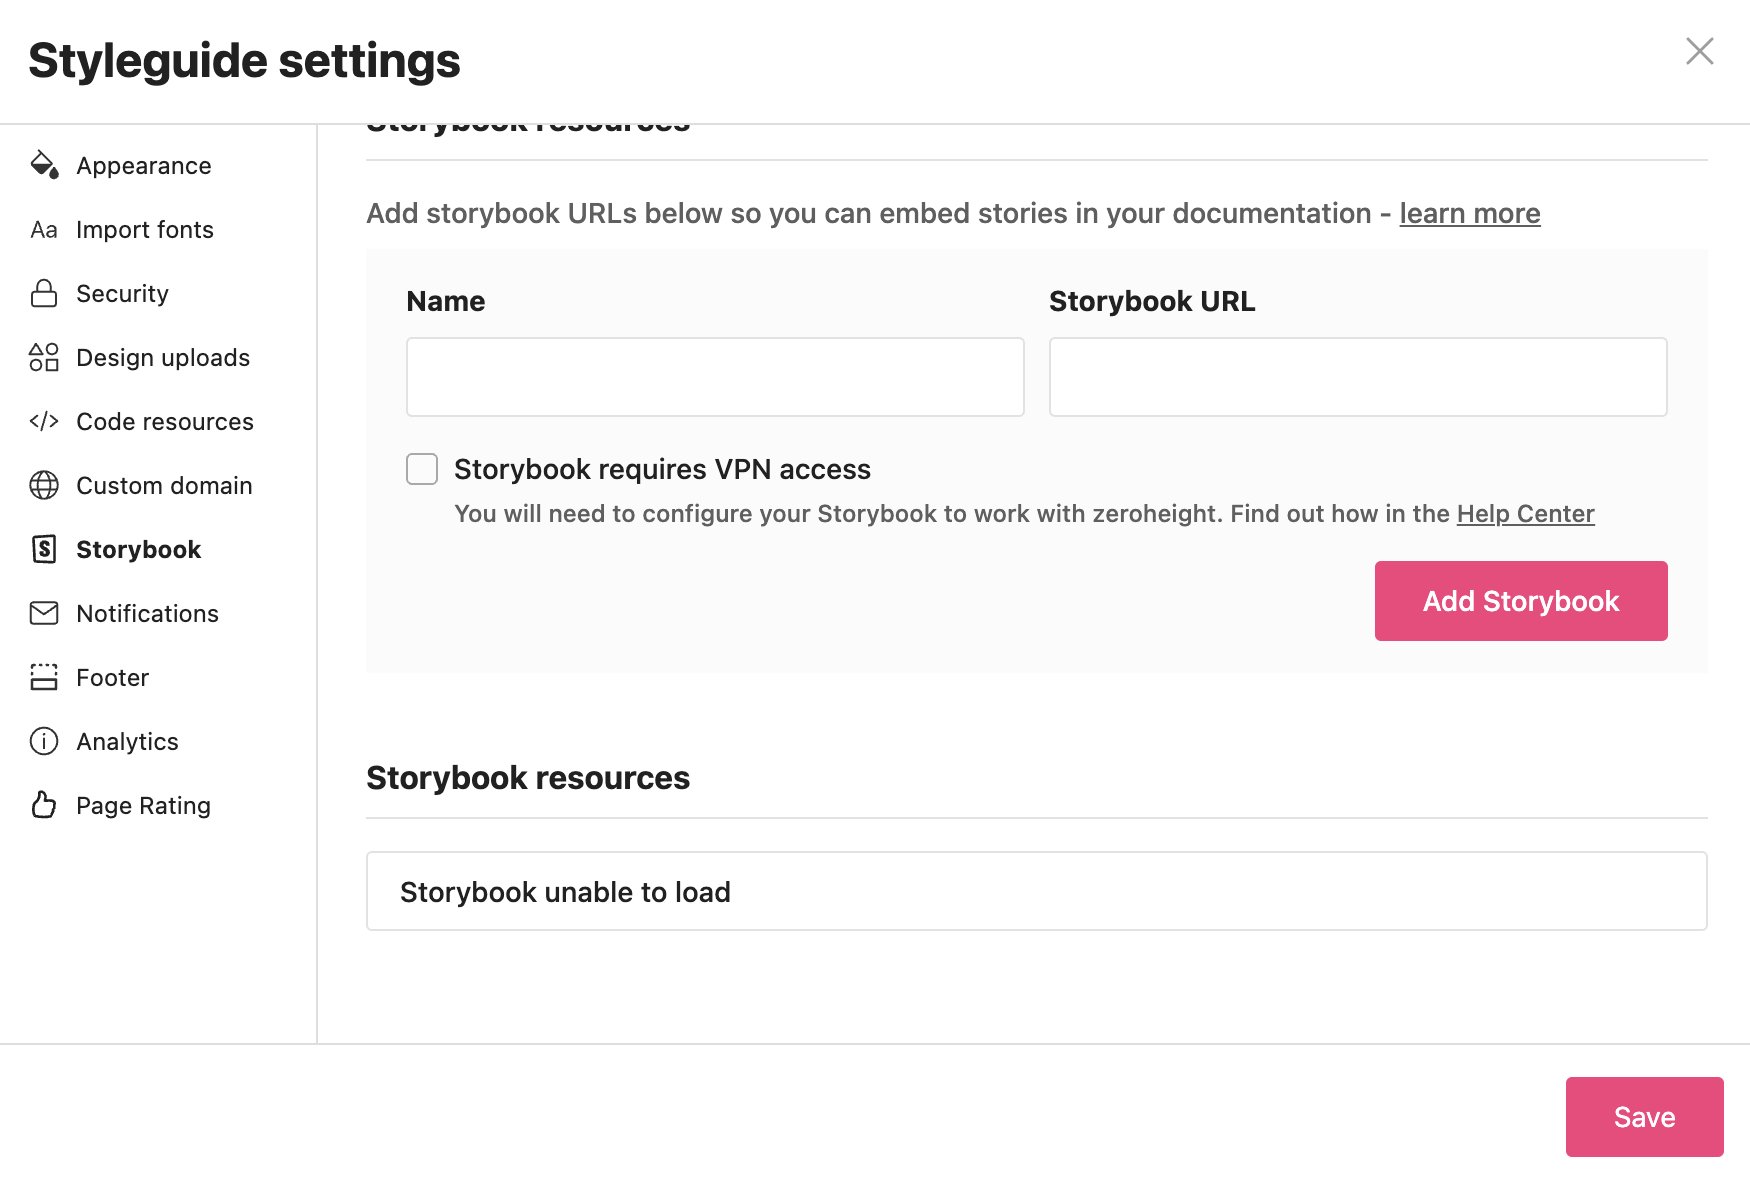The width and height of the screenshot is (1750, 1180).
Task: Select the Appearance paint drop icon
Action: [x=44, y=165]
